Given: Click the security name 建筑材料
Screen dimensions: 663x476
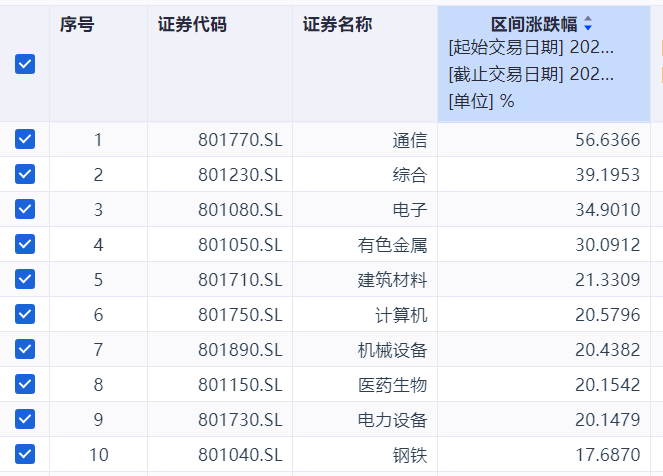Looking at the screenshot, I should pyautogui.click(x=392, y=280).
